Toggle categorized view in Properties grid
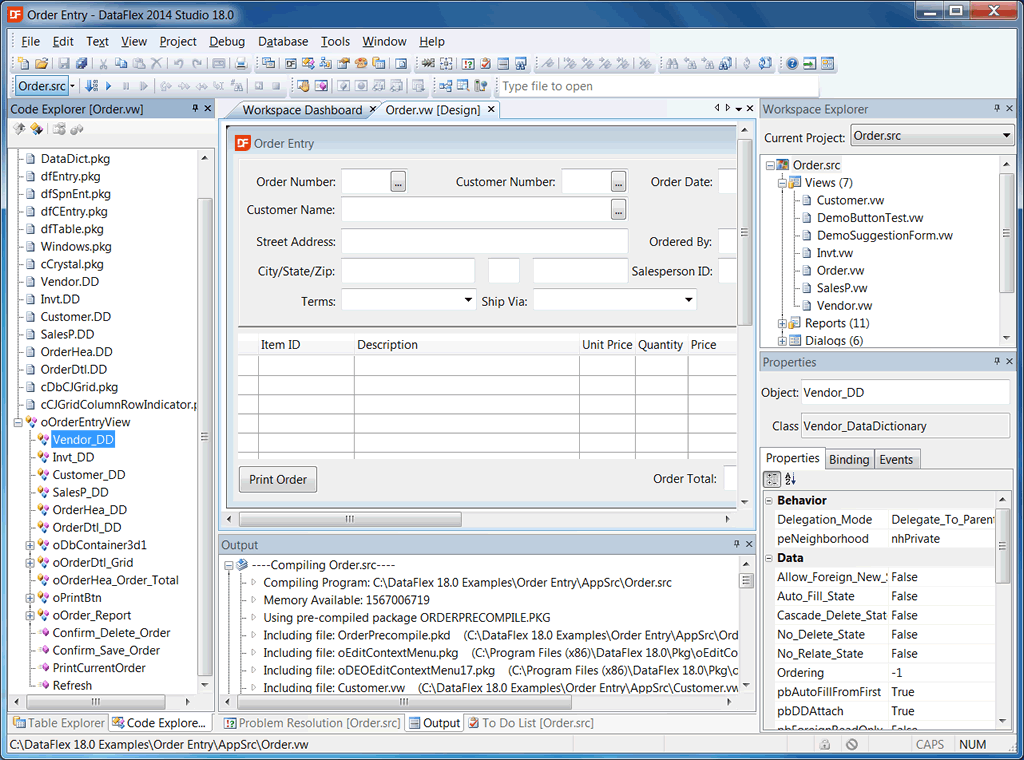 pos(772,480)
